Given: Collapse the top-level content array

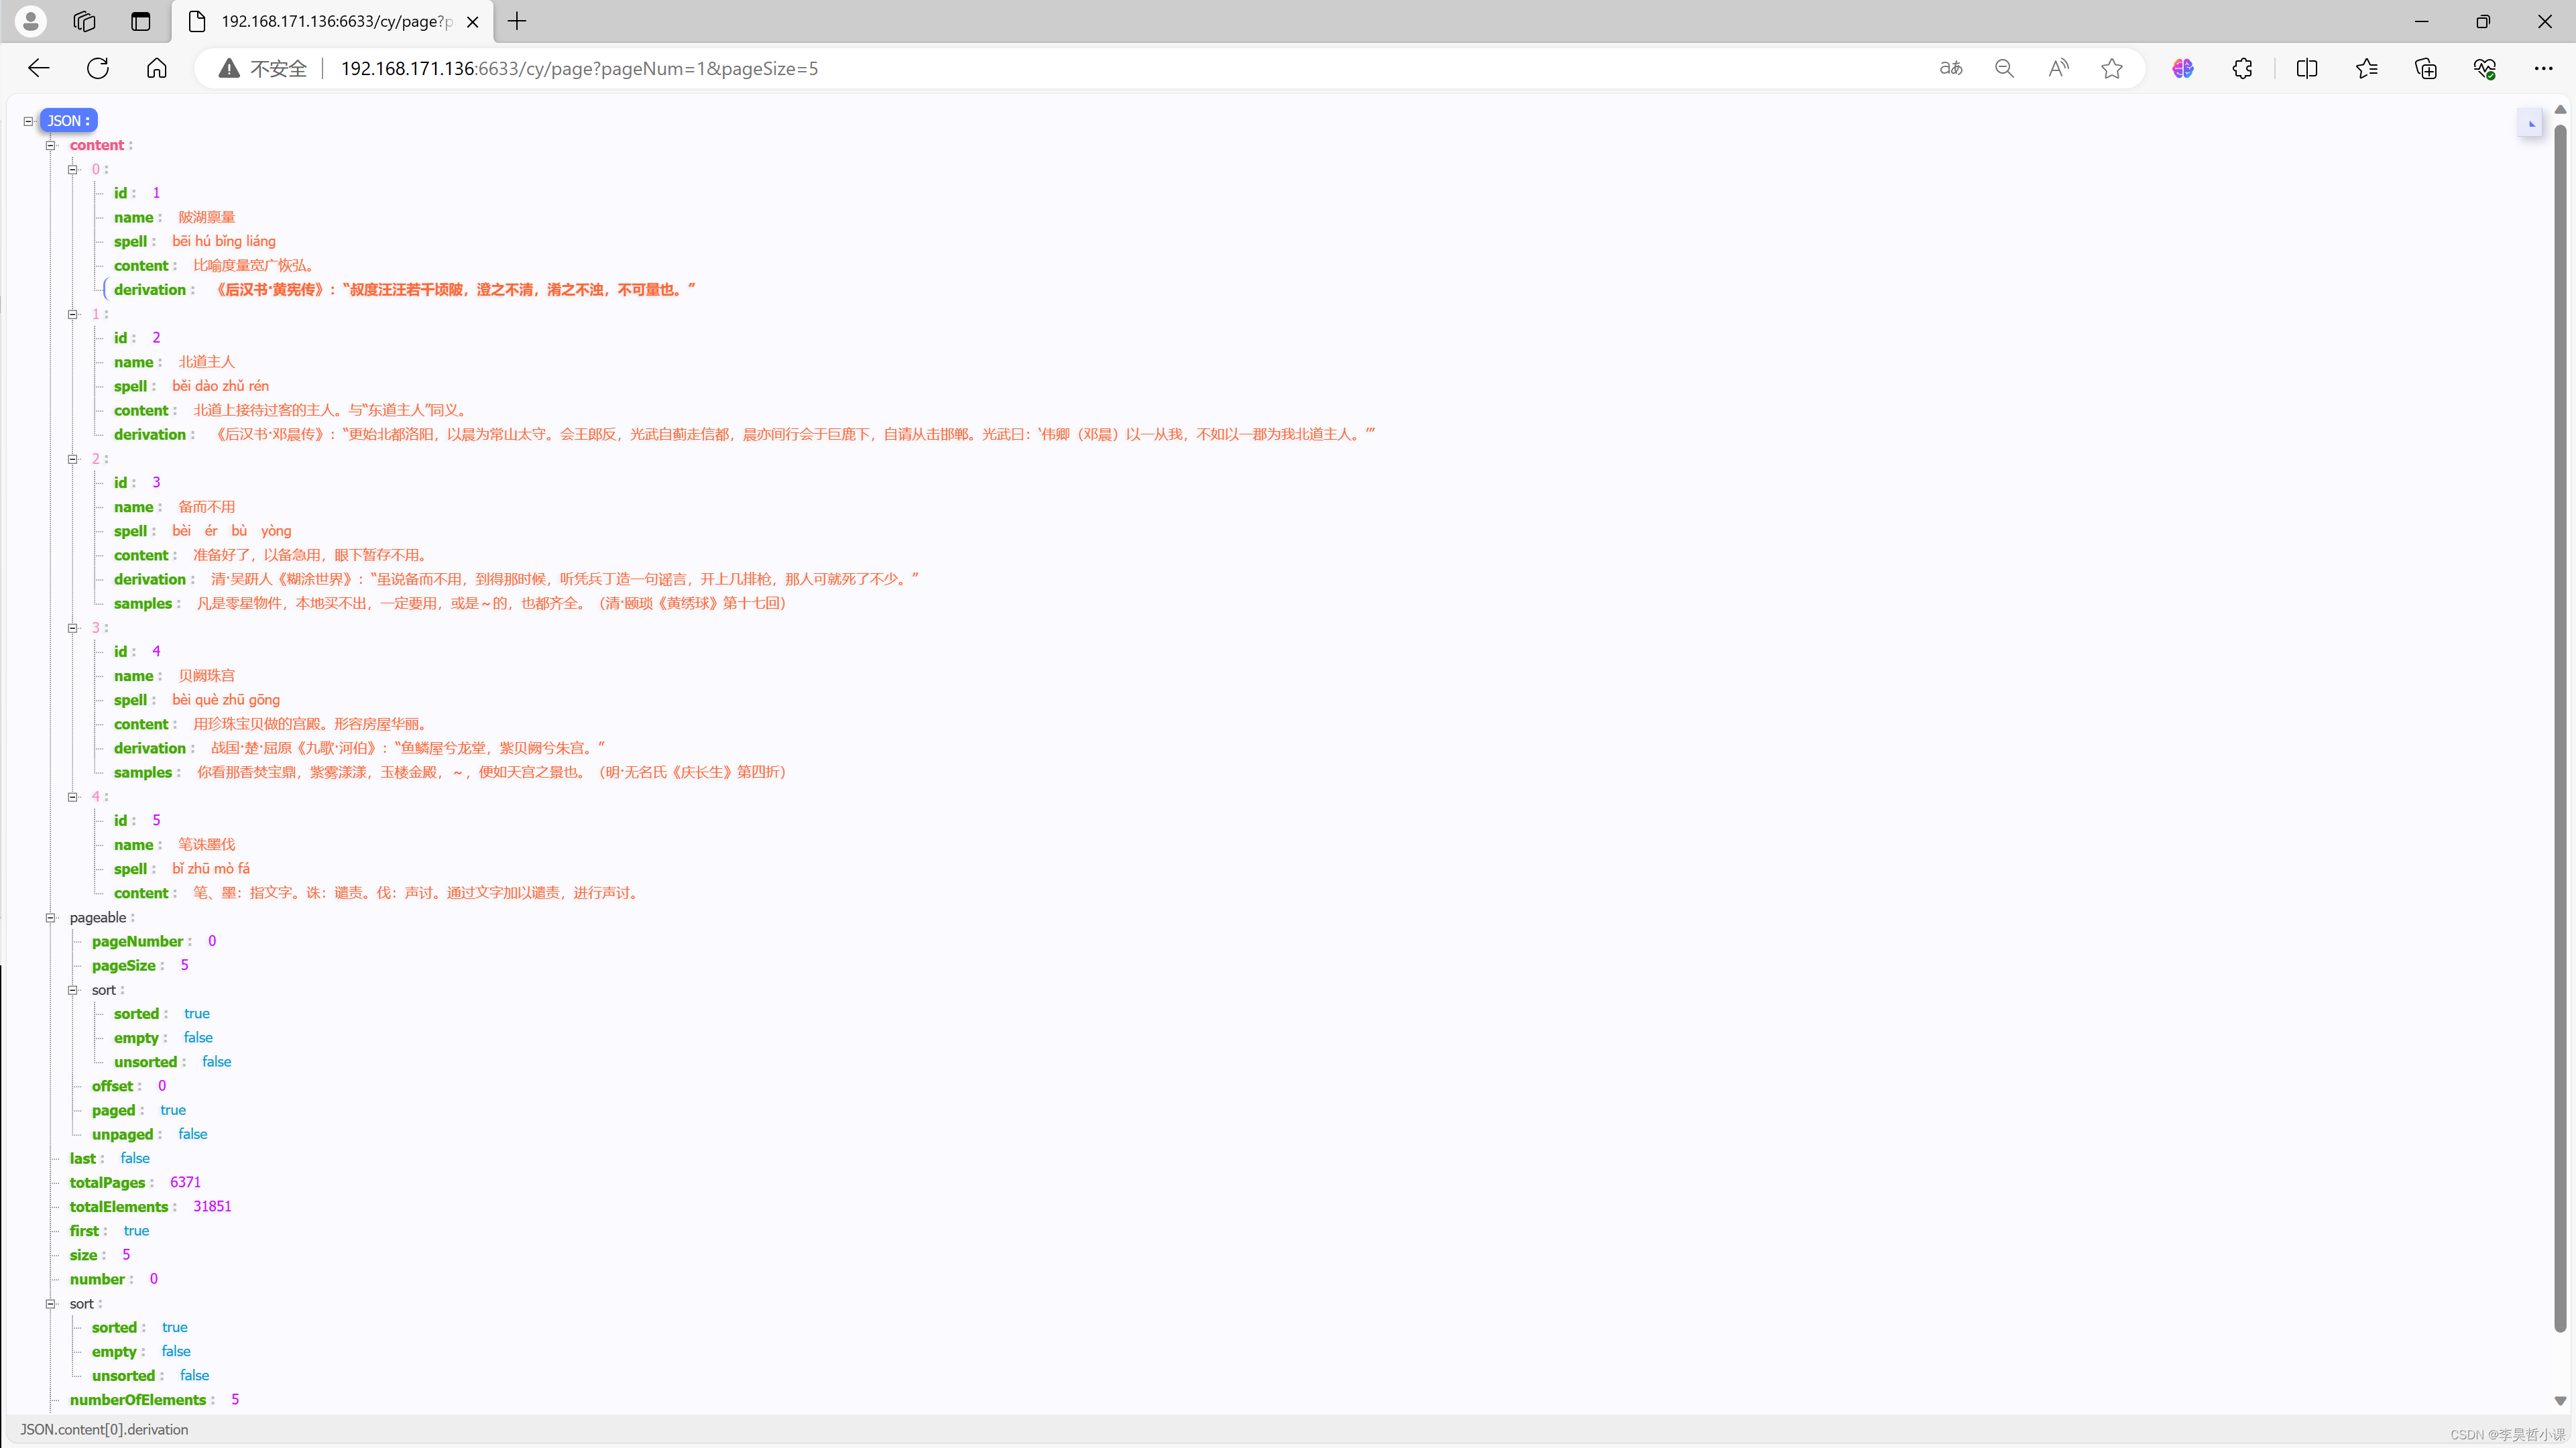Looking at the screenshot, I should click(x=50, y=145).
